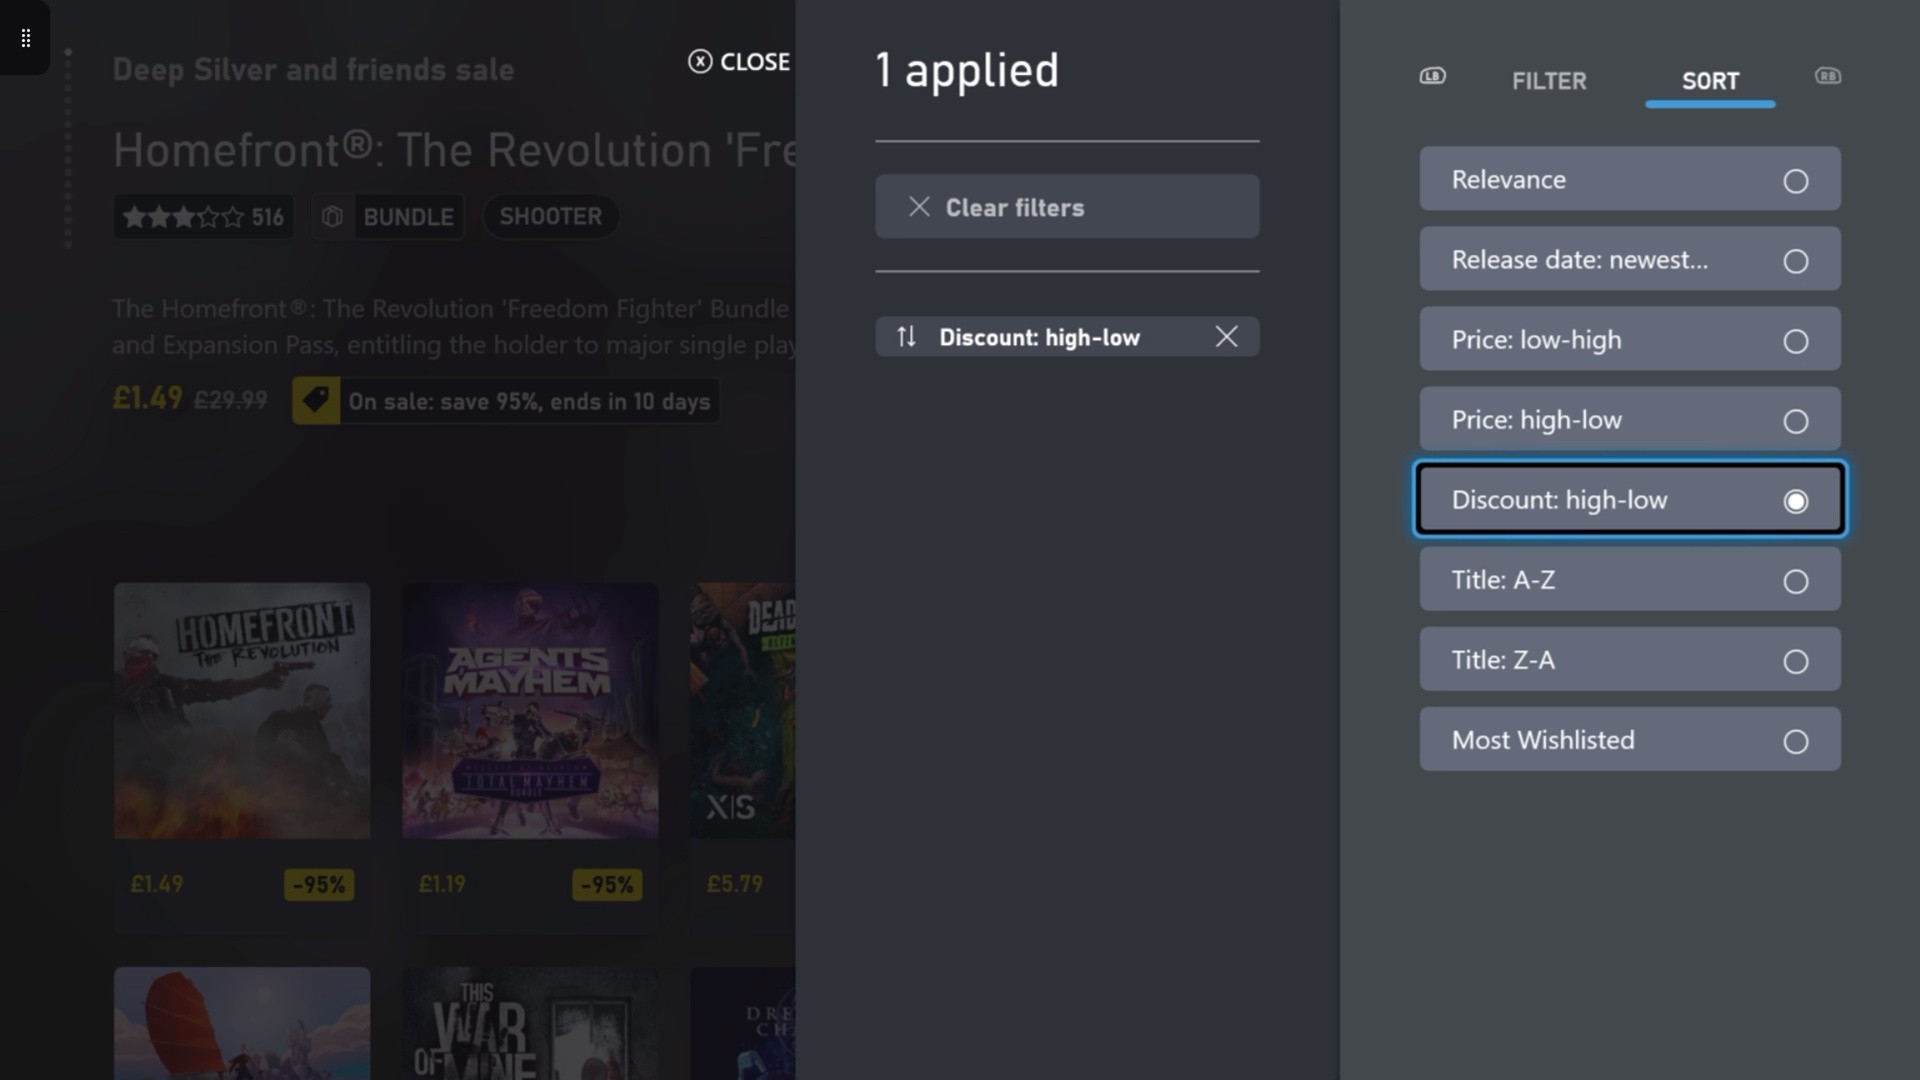Open the SORT tab
The width and height of the screenshot is (1920, 1080).
click(1709, 81)
